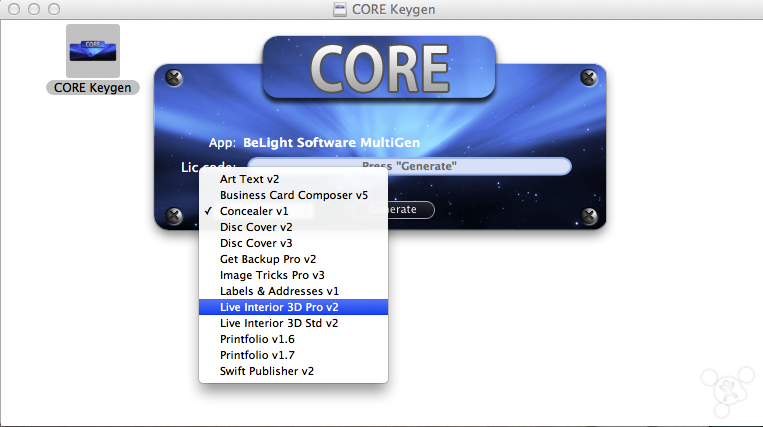
Task: Click the top-left screw on the panel
Action: (x=173, y=77)
